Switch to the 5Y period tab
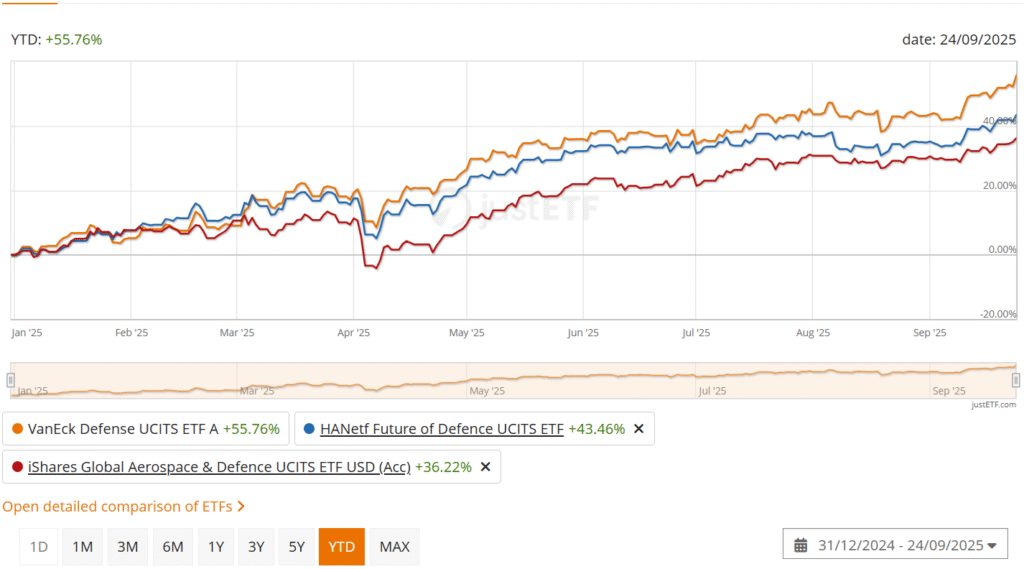 297,547
